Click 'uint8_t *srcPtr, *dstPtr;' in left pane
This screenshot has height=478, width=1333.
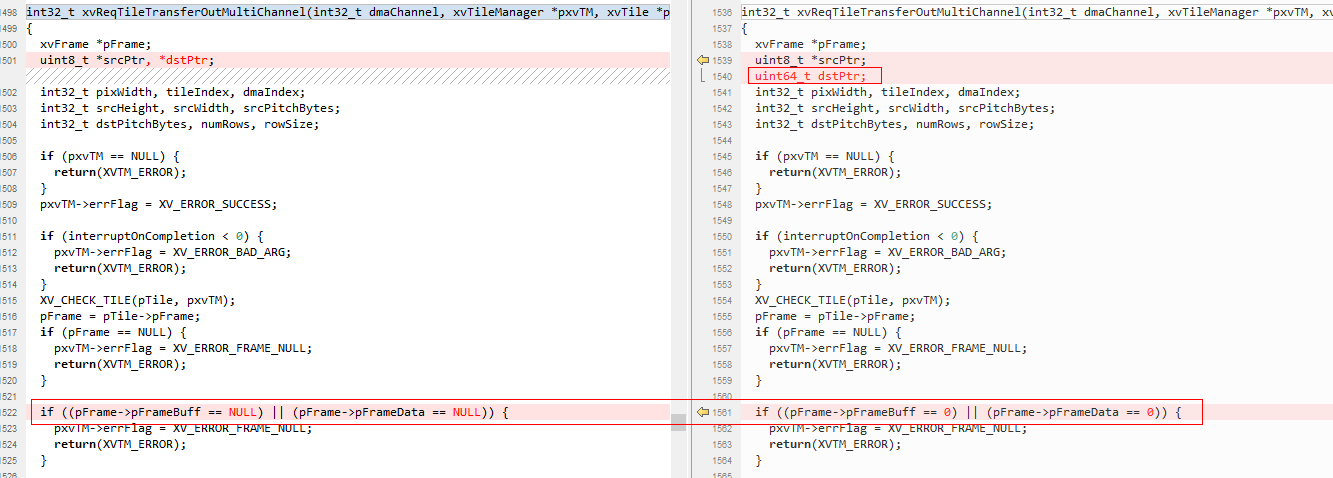click(x=127, y=60)
